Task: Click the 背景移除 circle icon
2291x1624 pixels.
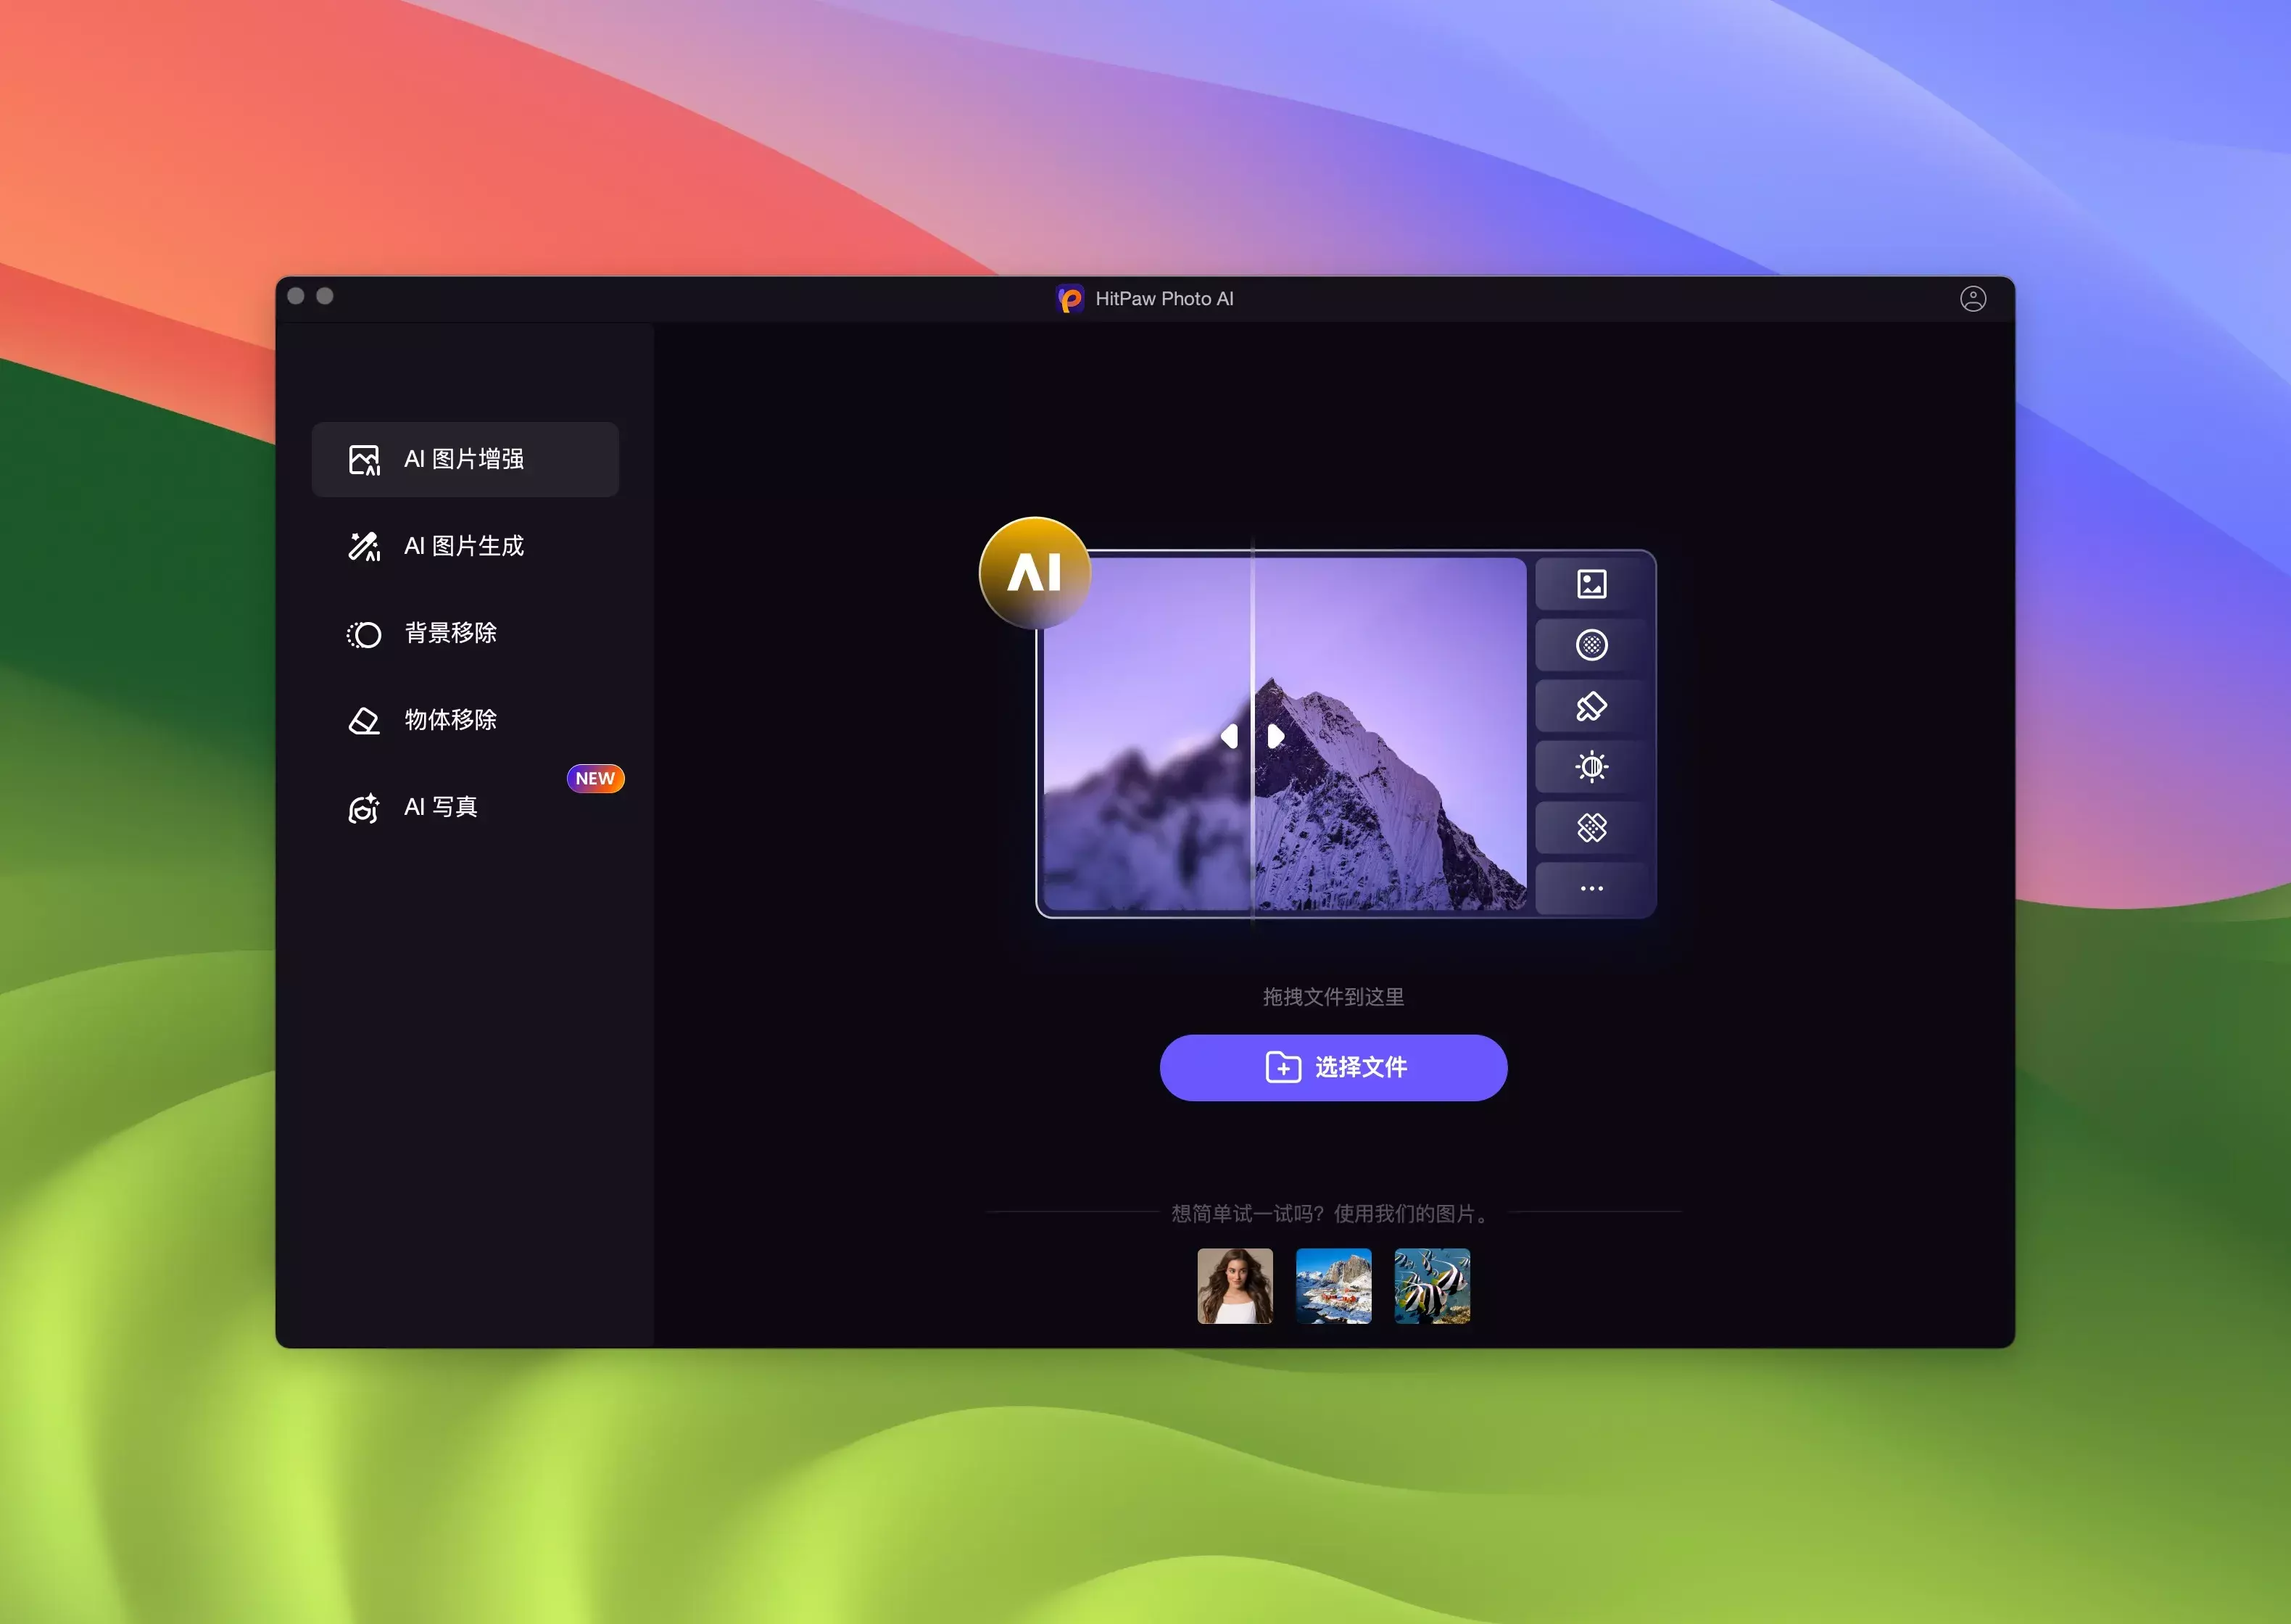Action: tap(364, 634)
